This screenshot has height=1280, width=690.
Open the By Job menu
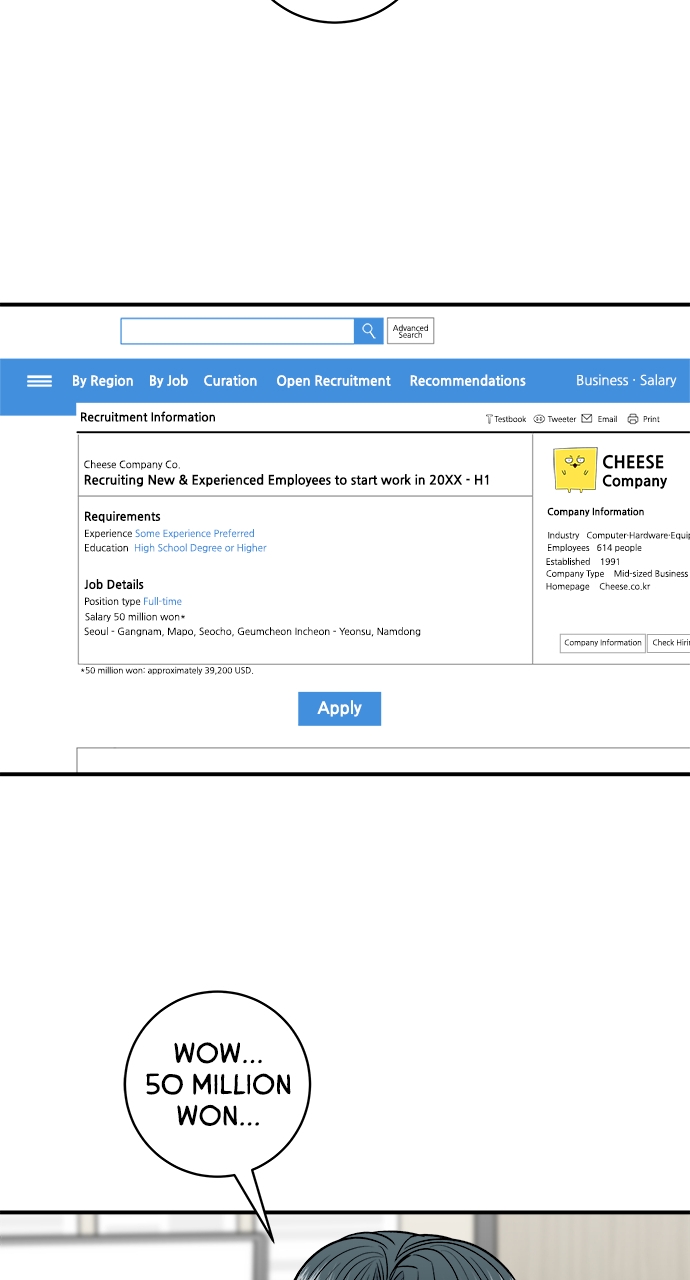[x=169, y=381]
